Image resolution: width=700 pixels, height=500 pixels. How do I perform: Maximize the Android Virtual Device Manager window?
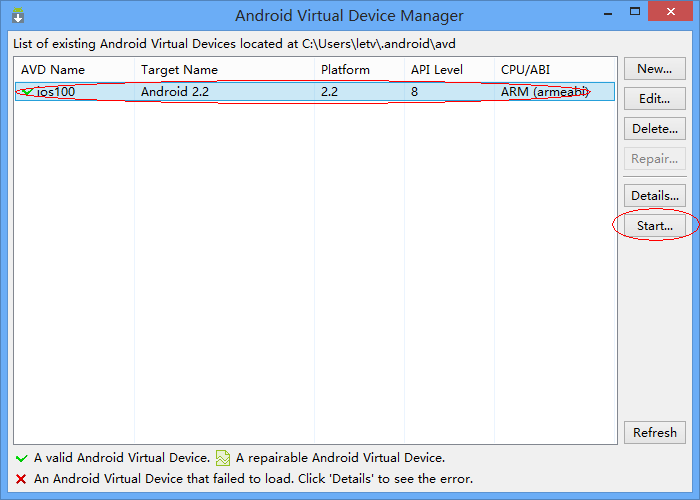click(x=635, y=12)
